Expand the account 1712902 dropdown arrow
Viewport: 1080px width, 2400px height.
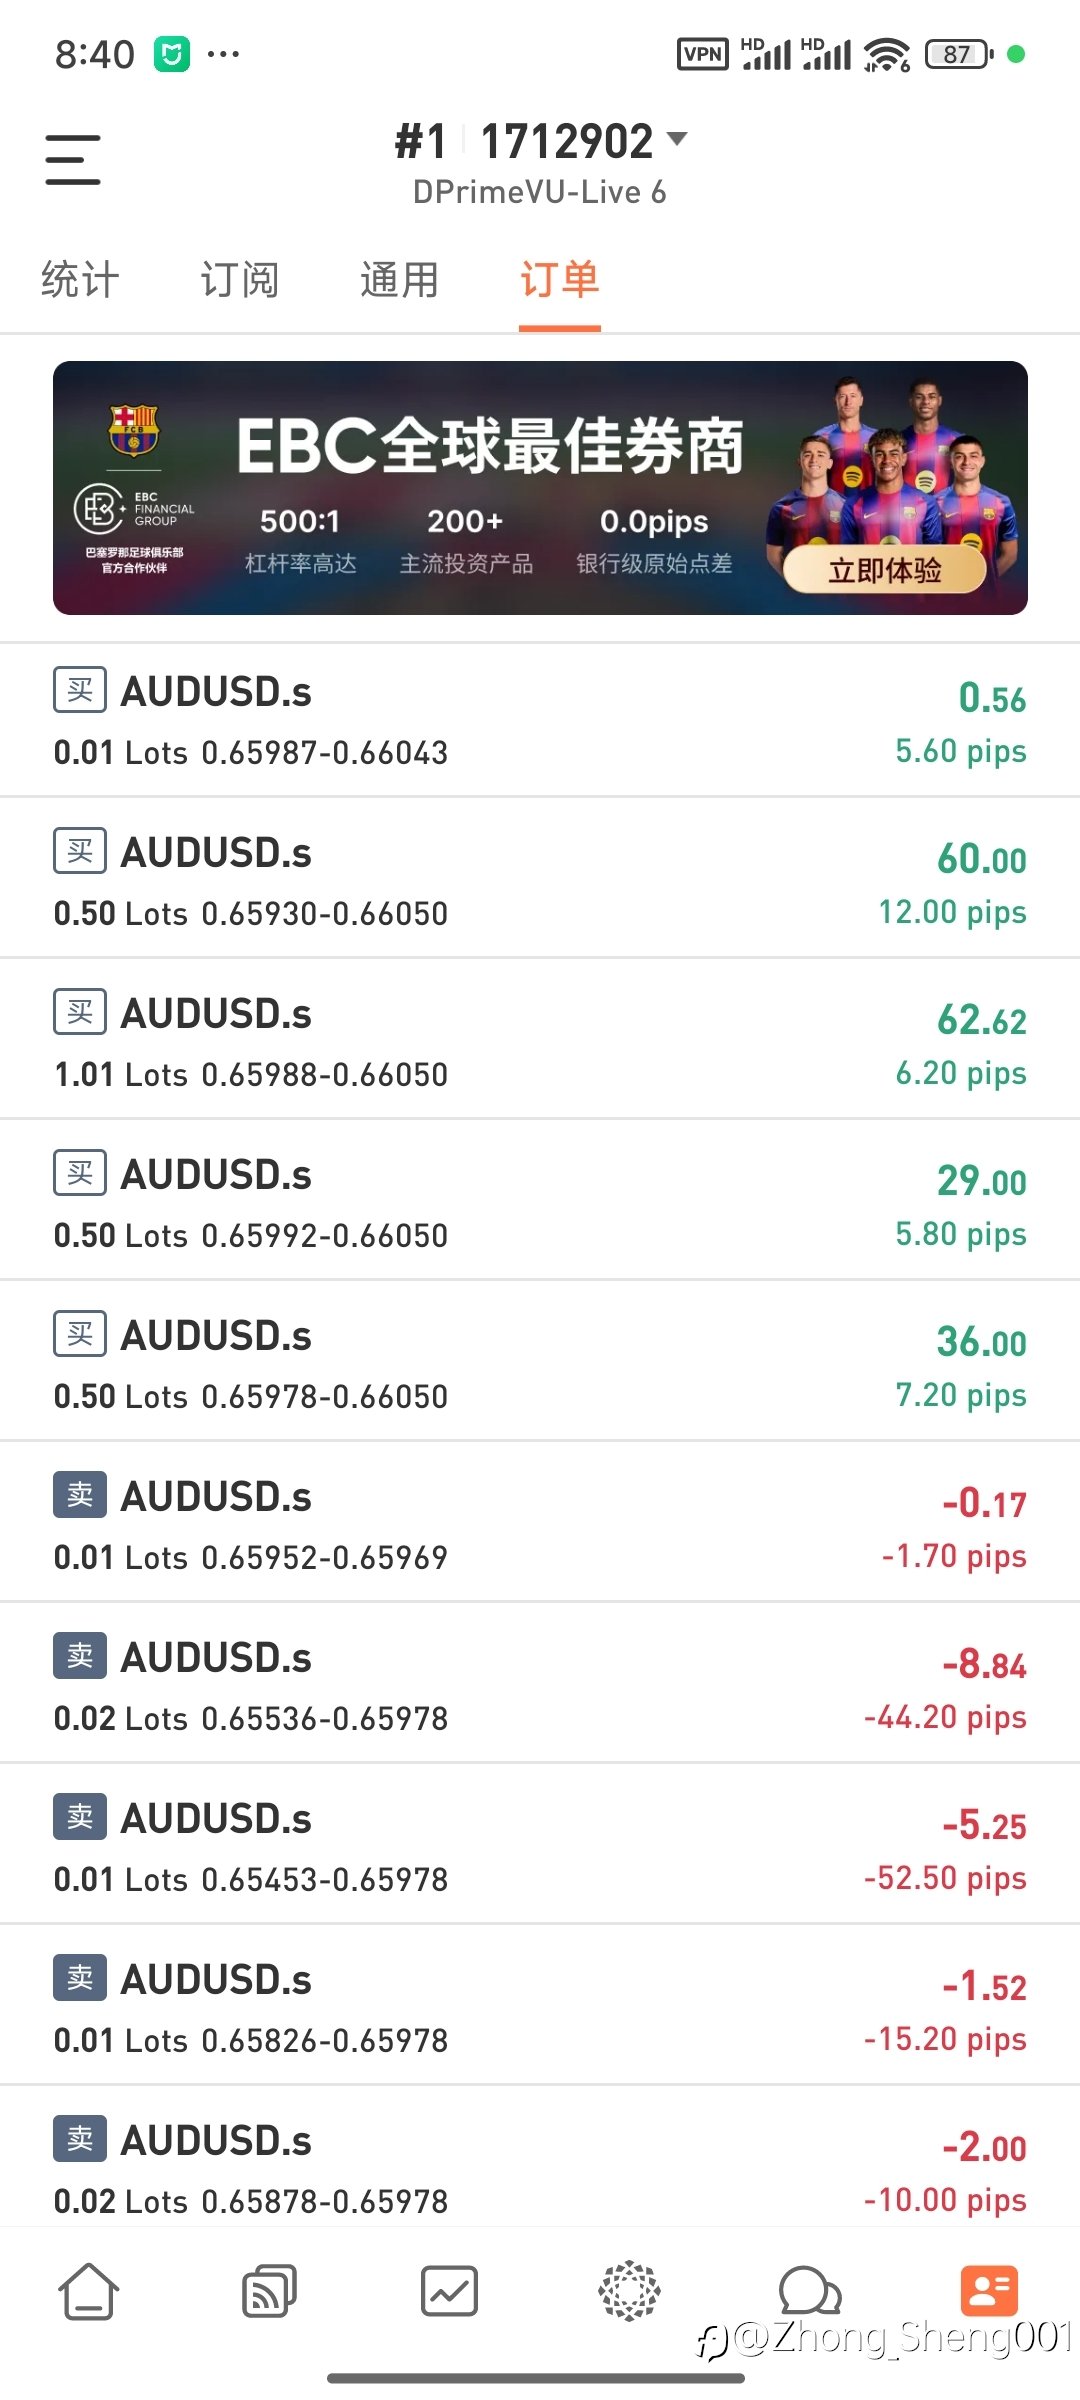(677, 139)
